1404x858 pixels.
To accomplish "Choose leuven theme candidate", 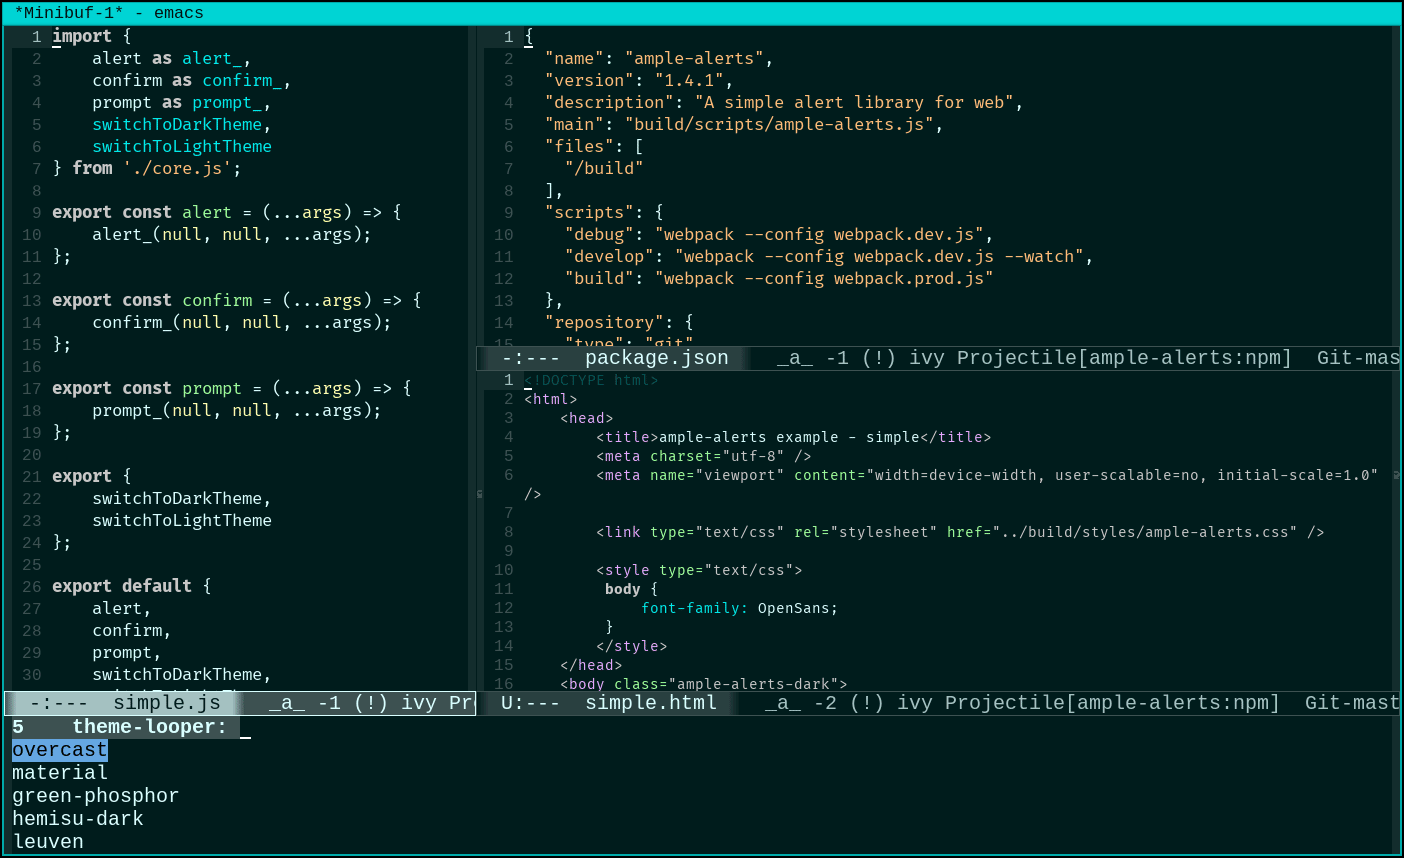I will [48, 842].
